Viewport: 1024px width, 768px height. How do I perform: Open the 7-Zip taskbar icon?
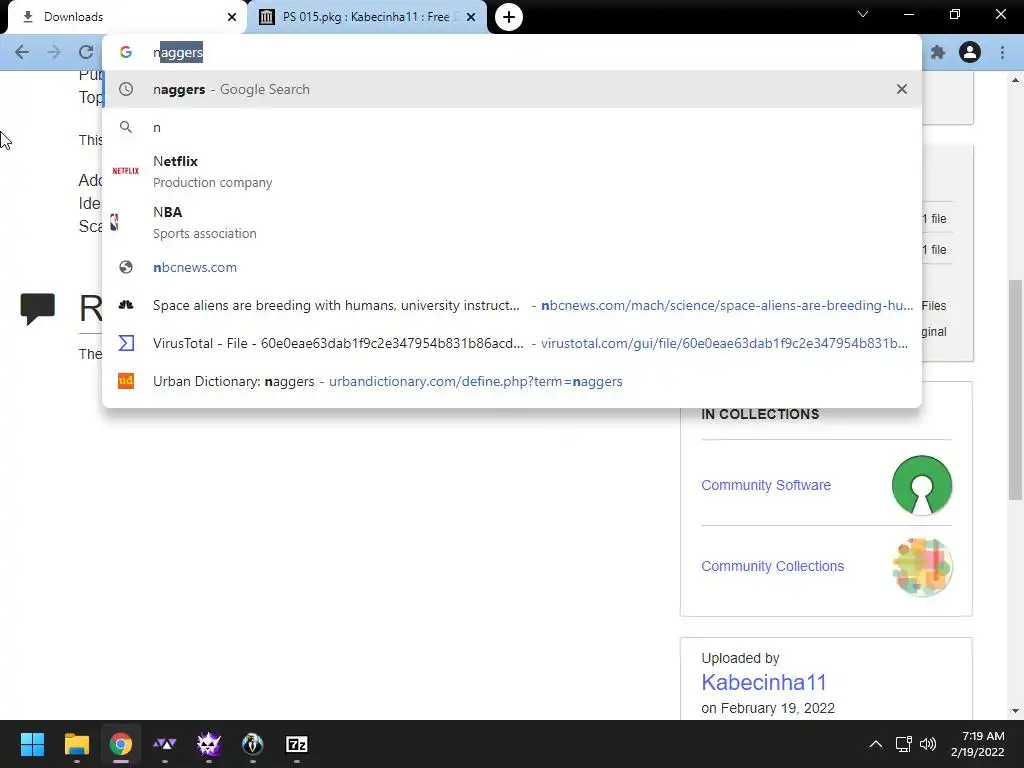[x=297, y=744]
